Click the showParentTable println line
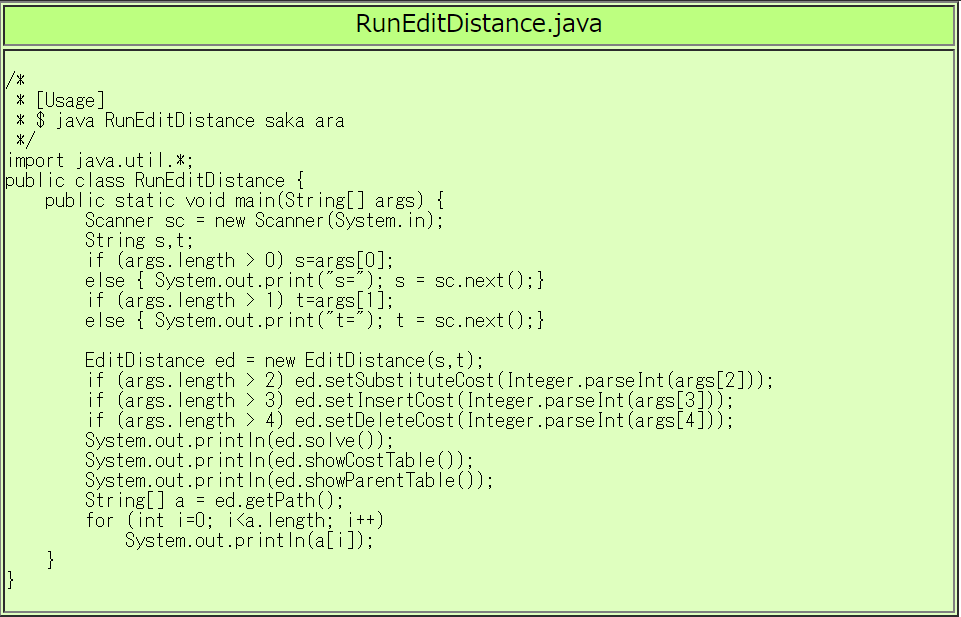 pos(289,481)
